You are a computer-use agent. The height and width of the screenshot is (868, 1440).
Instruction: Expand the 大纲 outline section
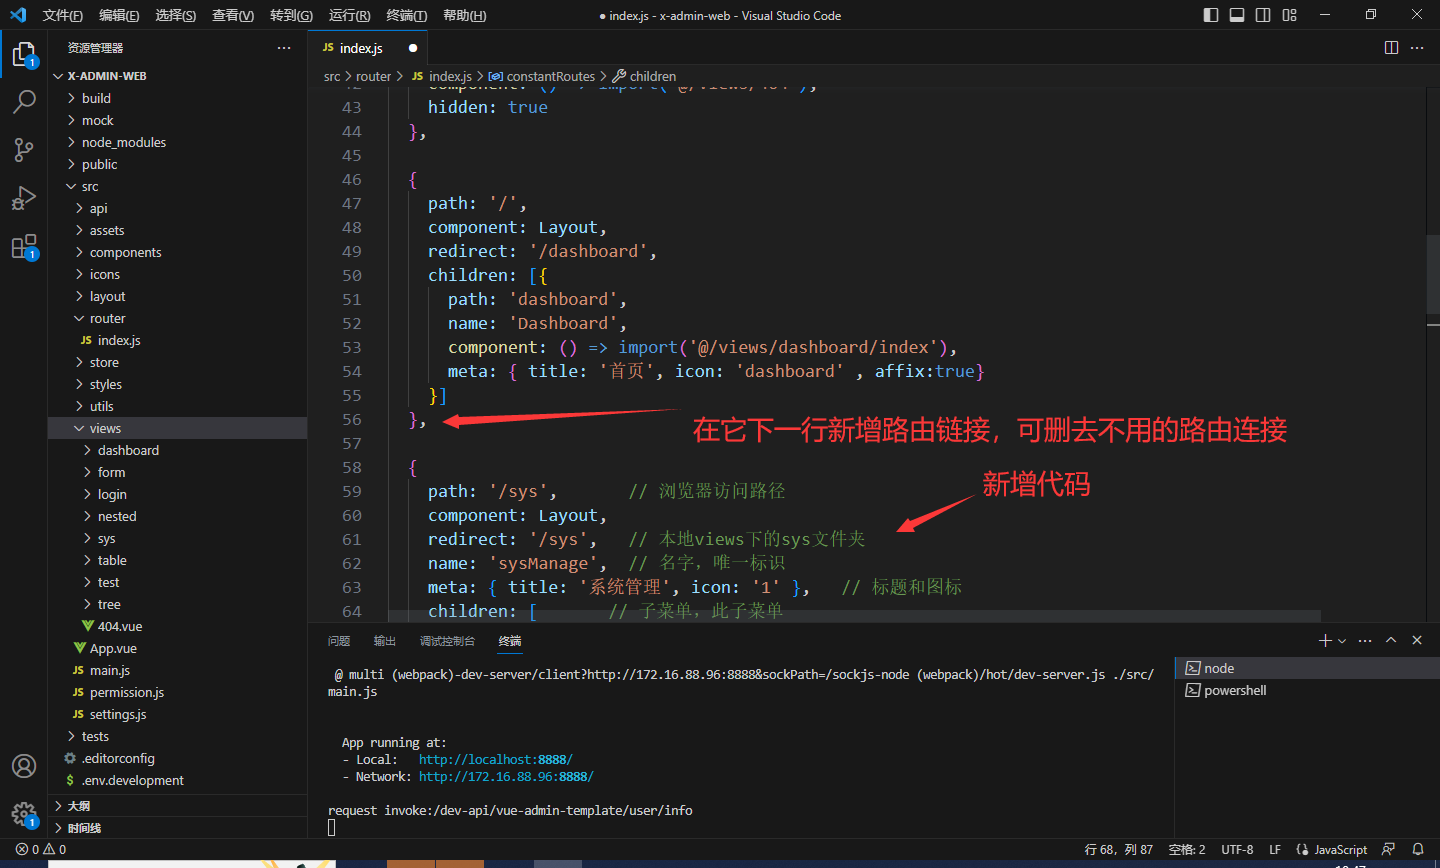tap(177, 806)
